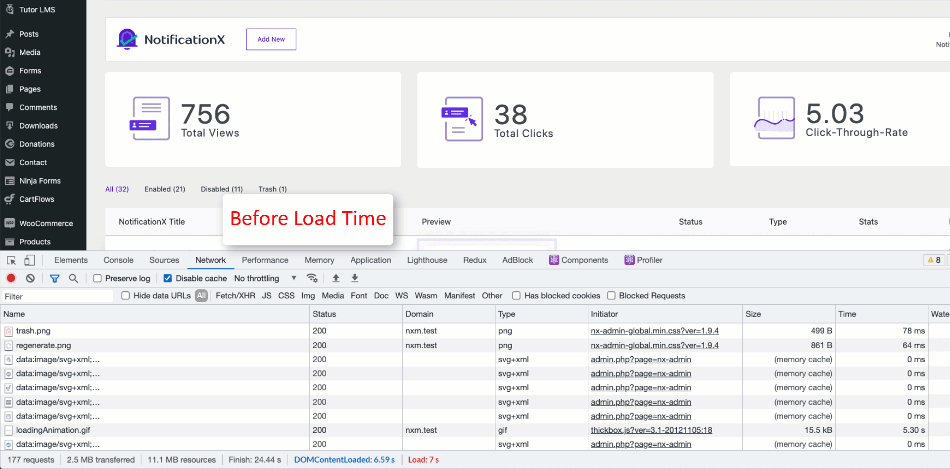
Task: Check the Has blocked cookies checkbox
Action: (x=516, y=296)
